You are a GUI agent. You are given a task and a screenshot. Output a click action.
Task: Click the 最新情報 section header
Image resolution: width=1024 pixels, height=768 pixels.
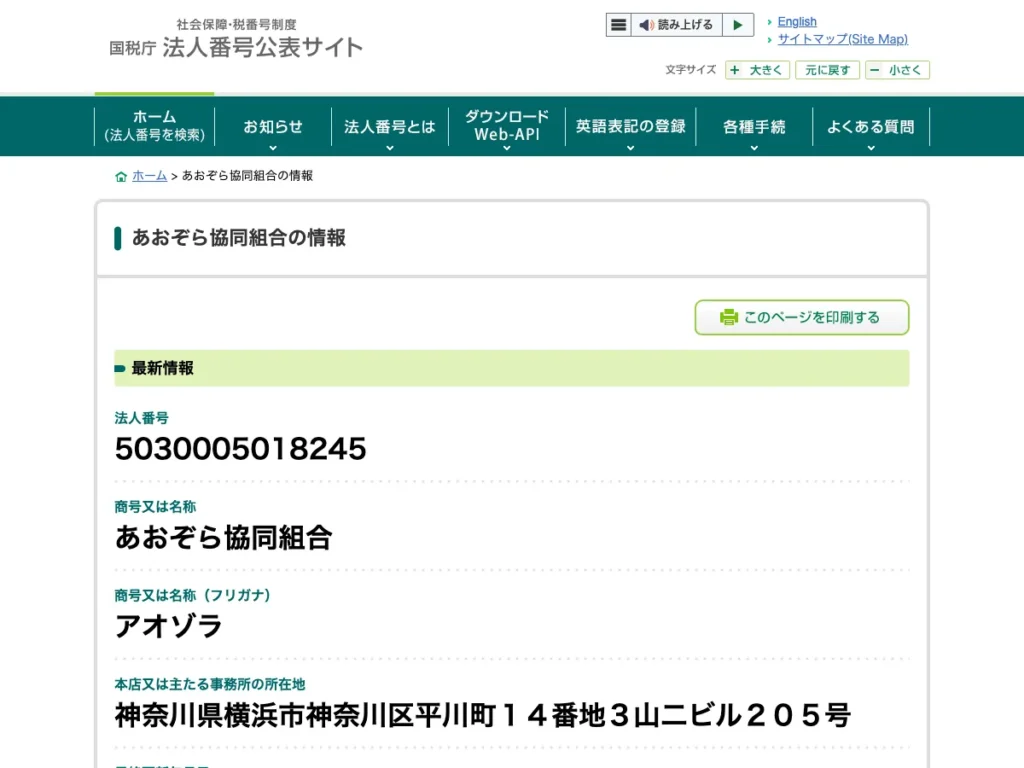(511, 368)
